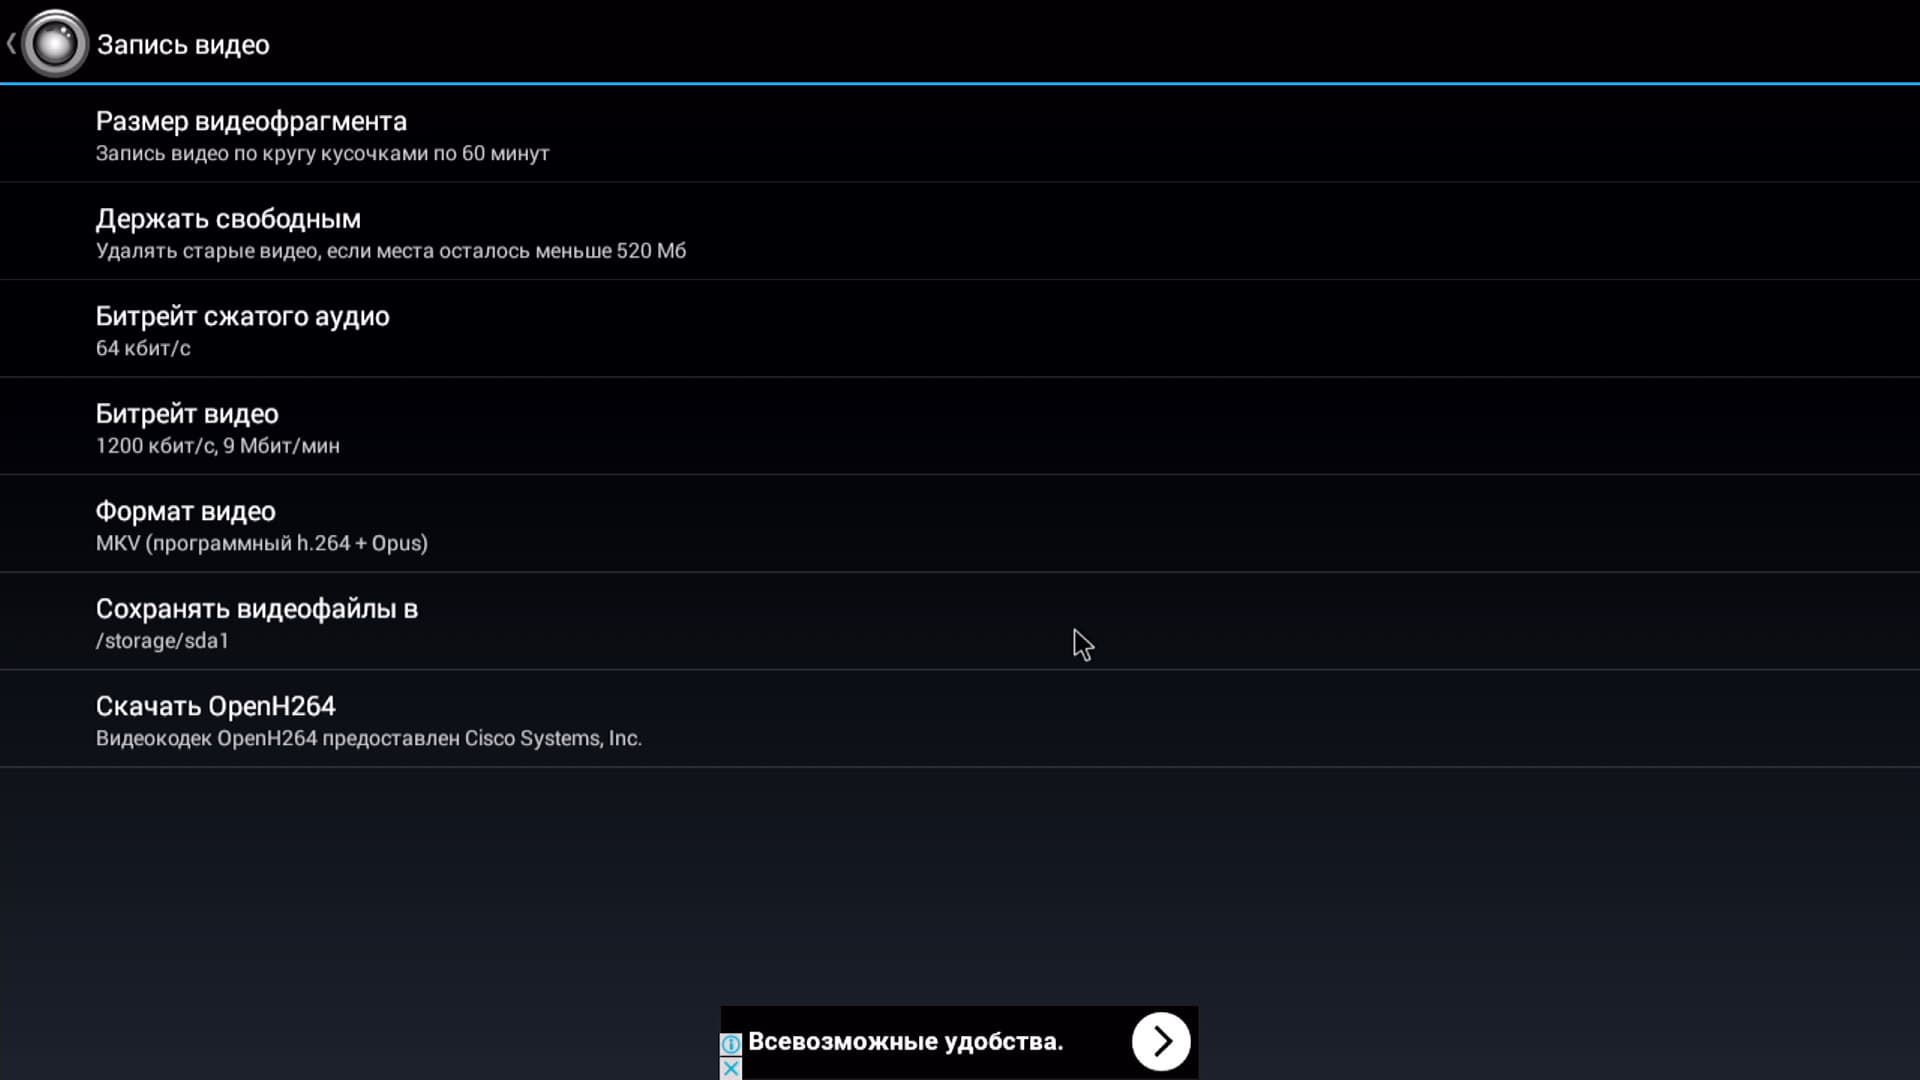Open 'Держать свободным' setting
The image size is (1920, 1080).
228,219
